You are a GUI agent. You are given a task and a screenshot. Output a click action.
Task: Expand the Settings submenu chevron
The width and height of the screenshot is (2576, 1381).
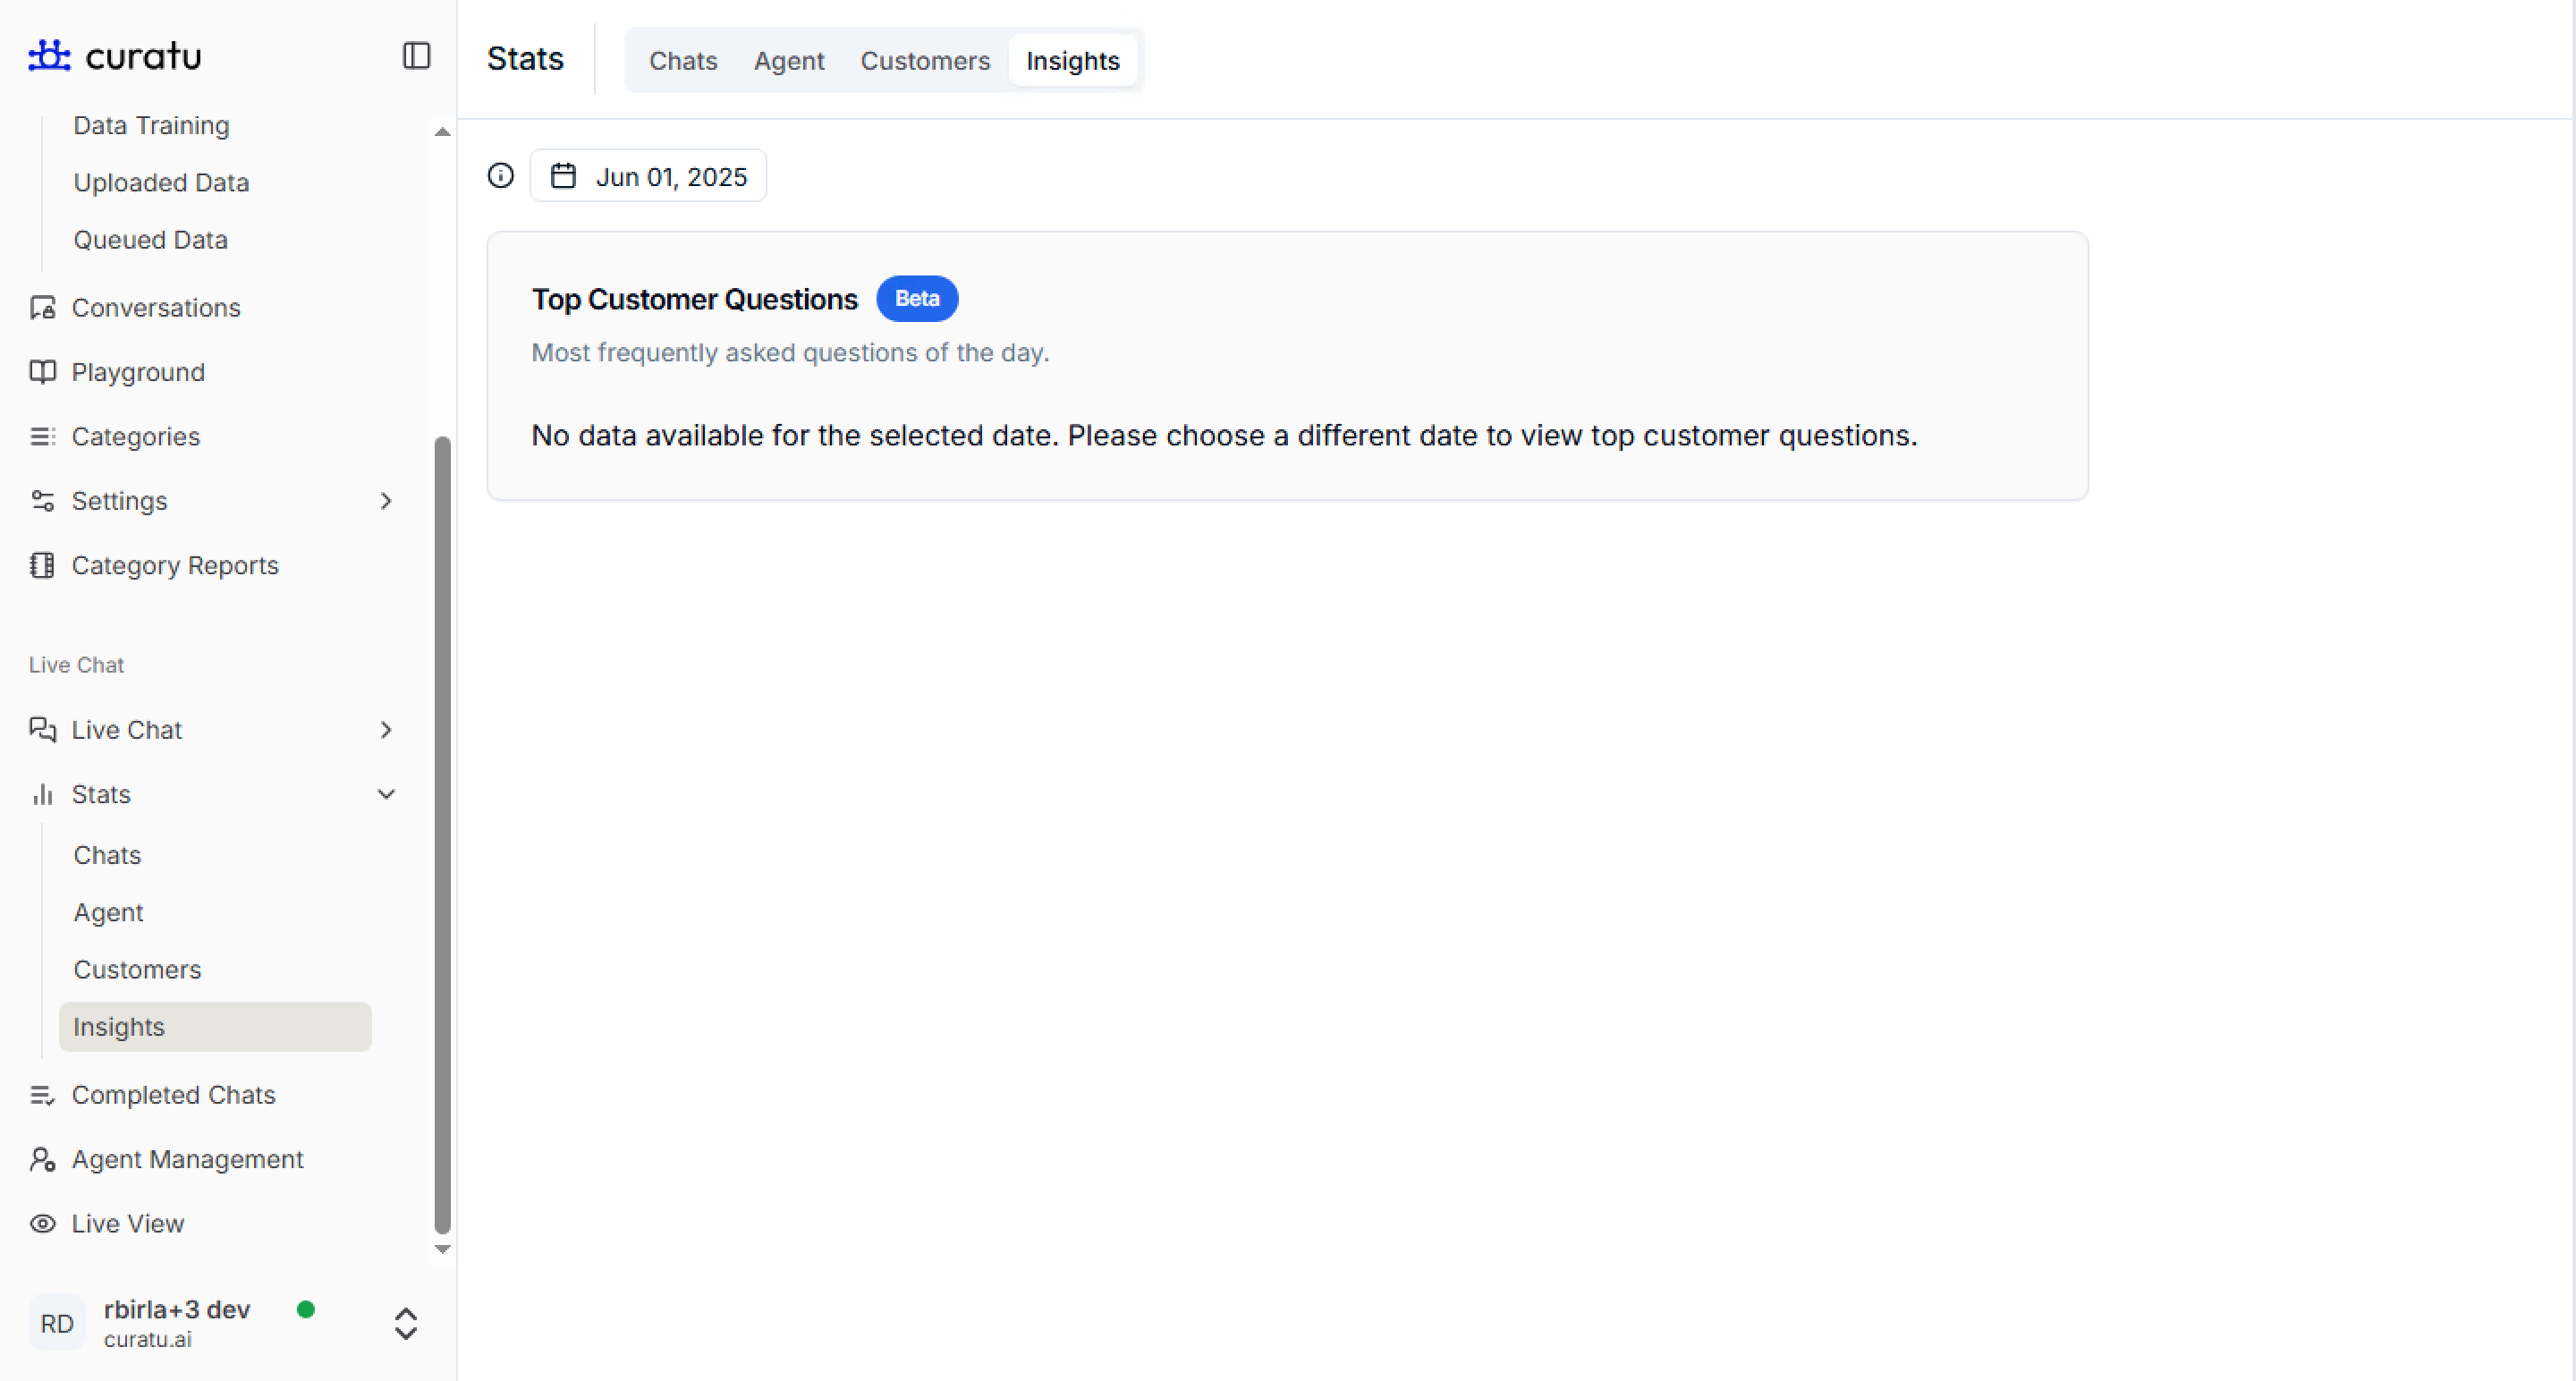(386, 501)
